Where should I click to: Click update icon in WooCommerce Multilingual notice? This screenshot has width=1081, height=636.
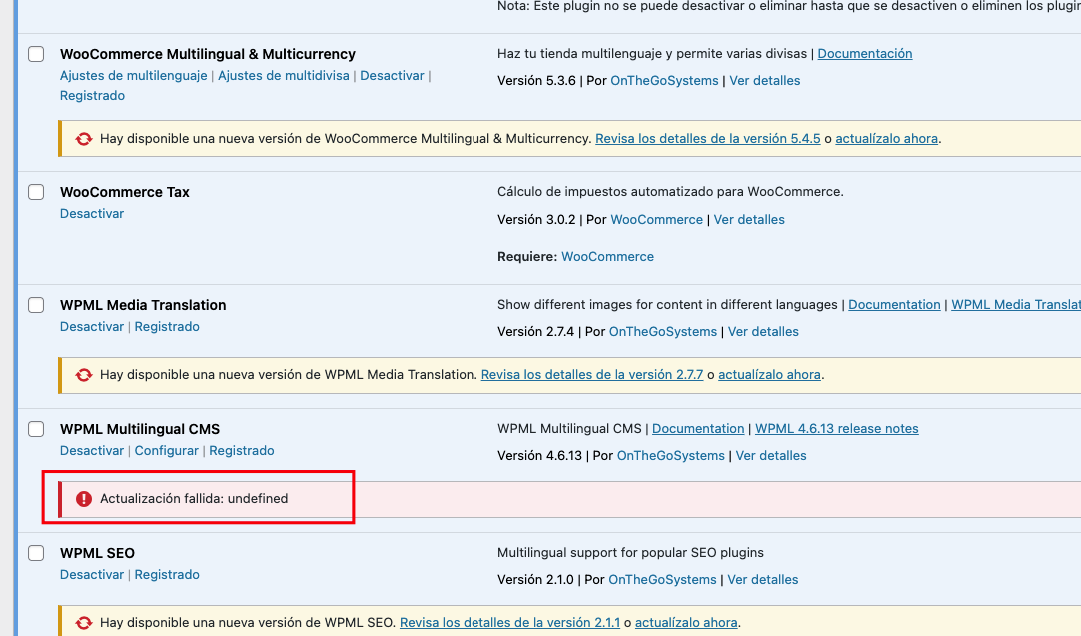(x=83, y=139)
